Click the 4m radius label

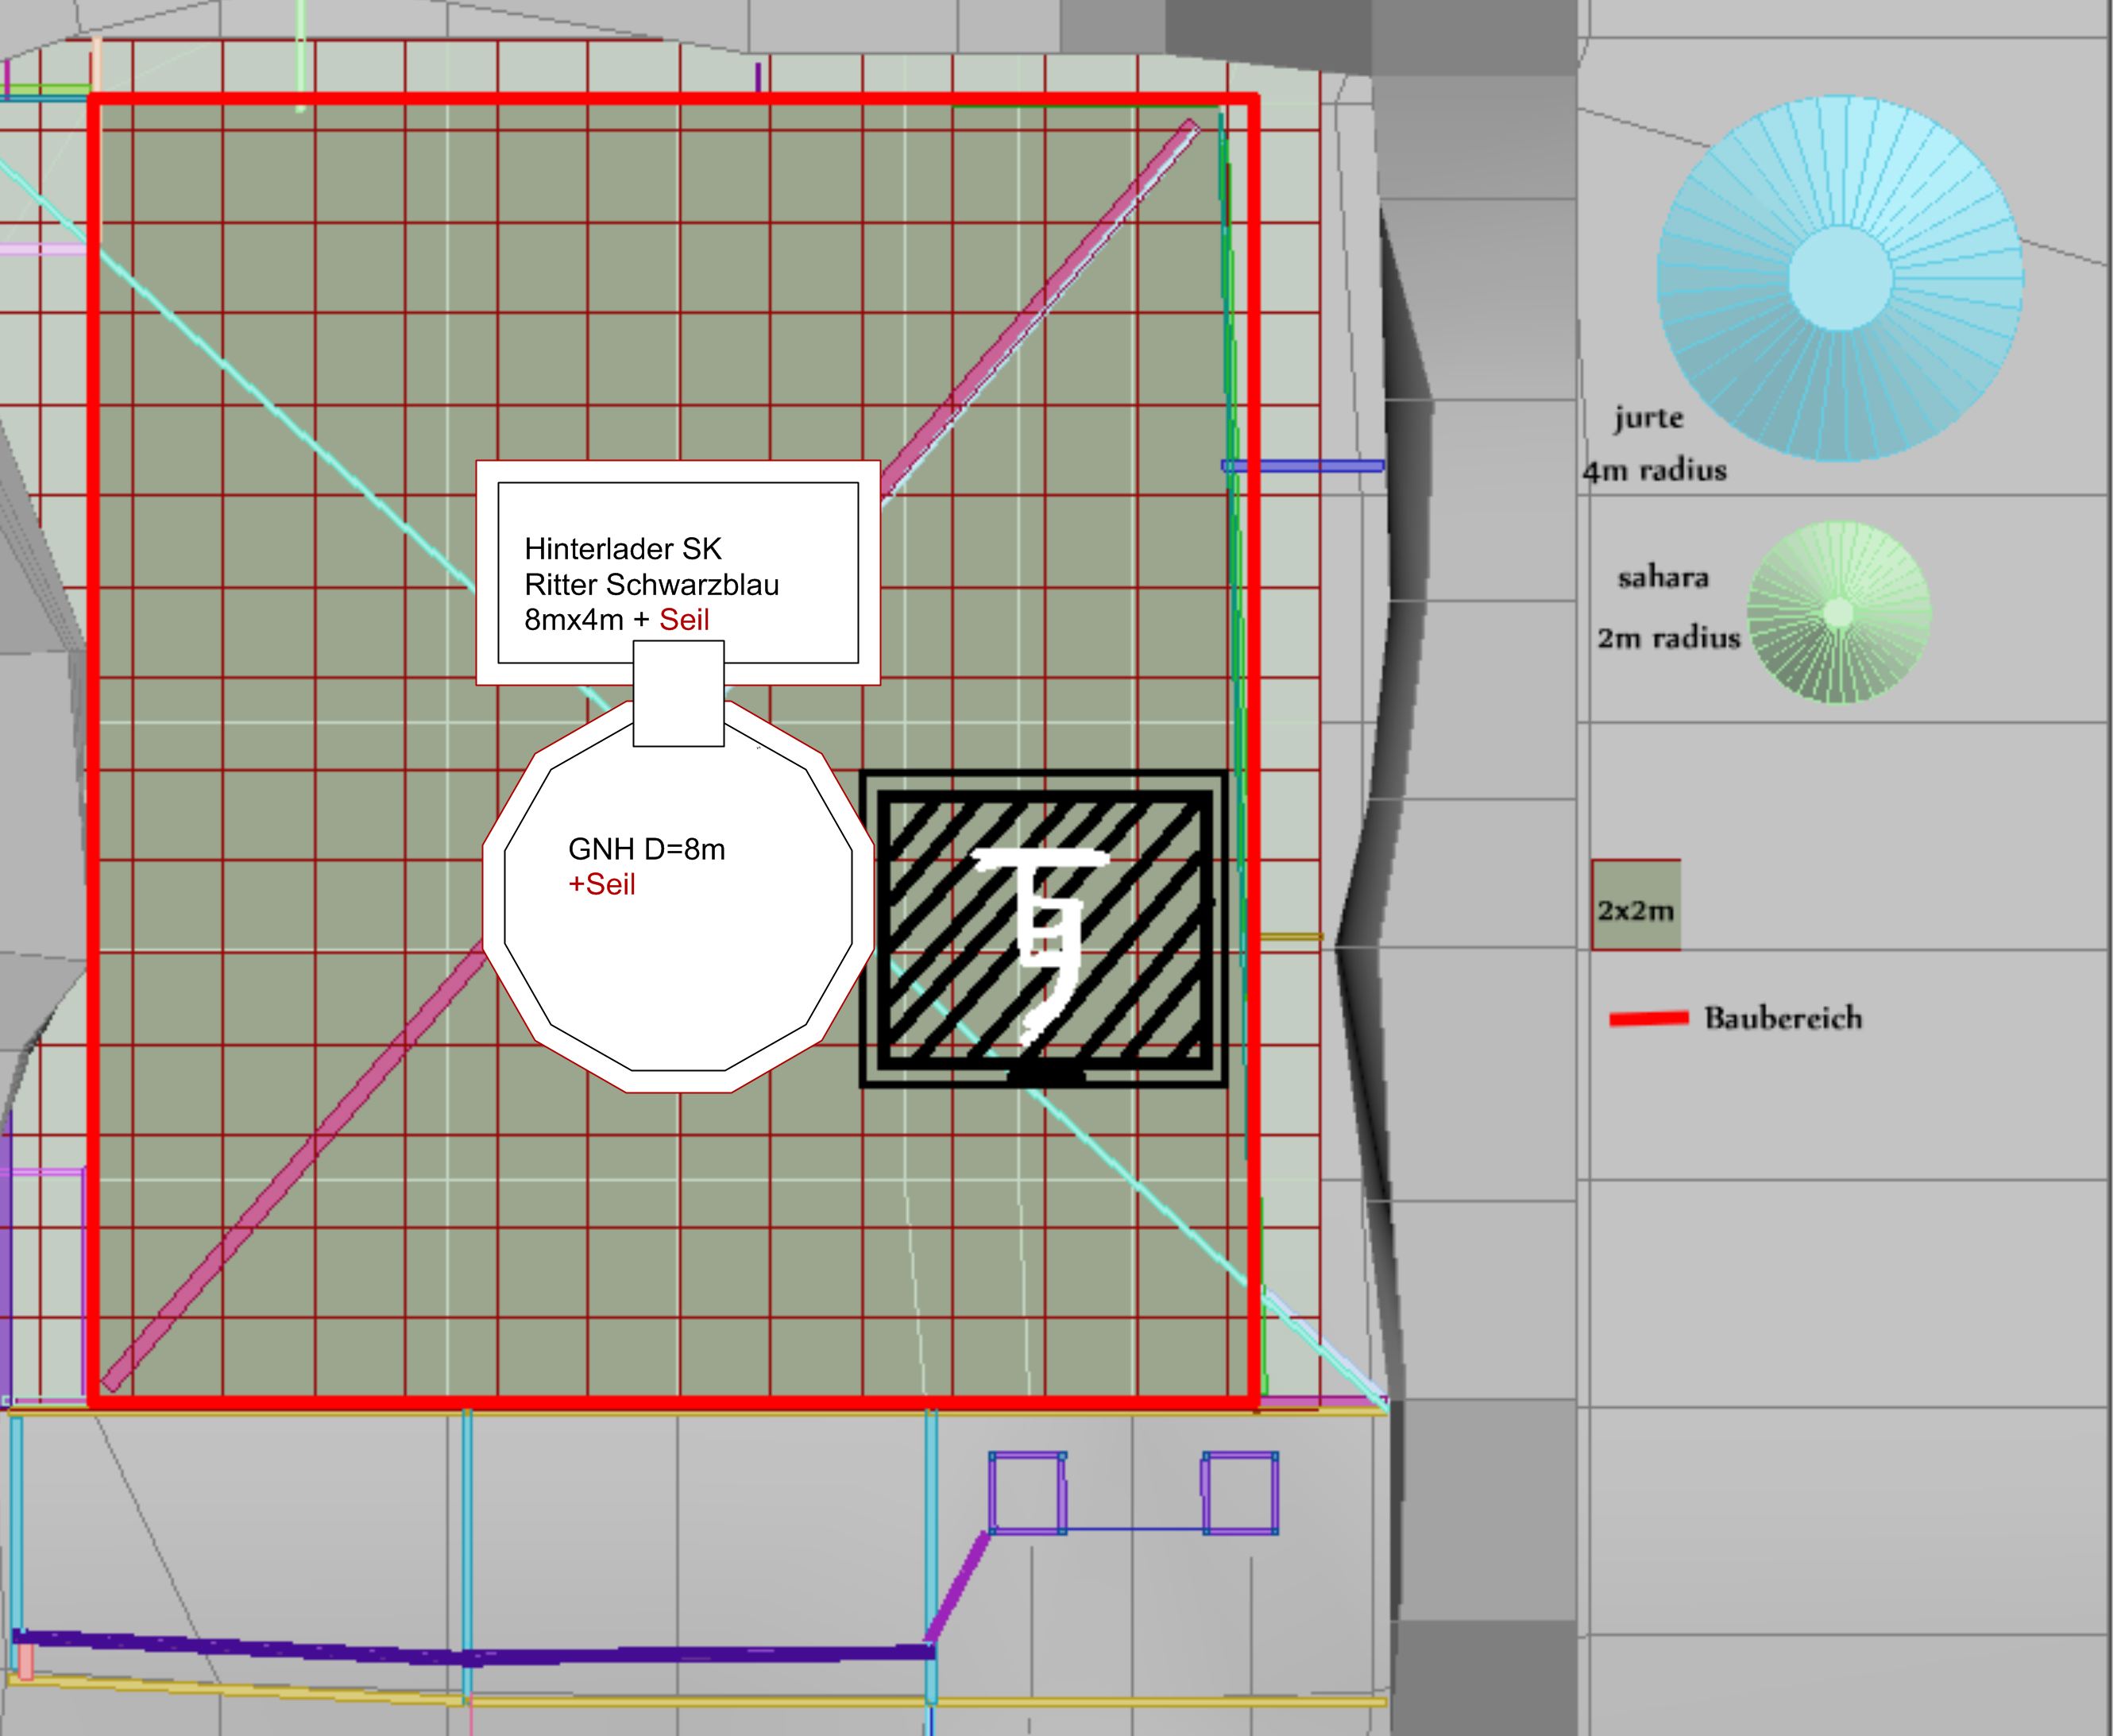tap(1655, 471)
